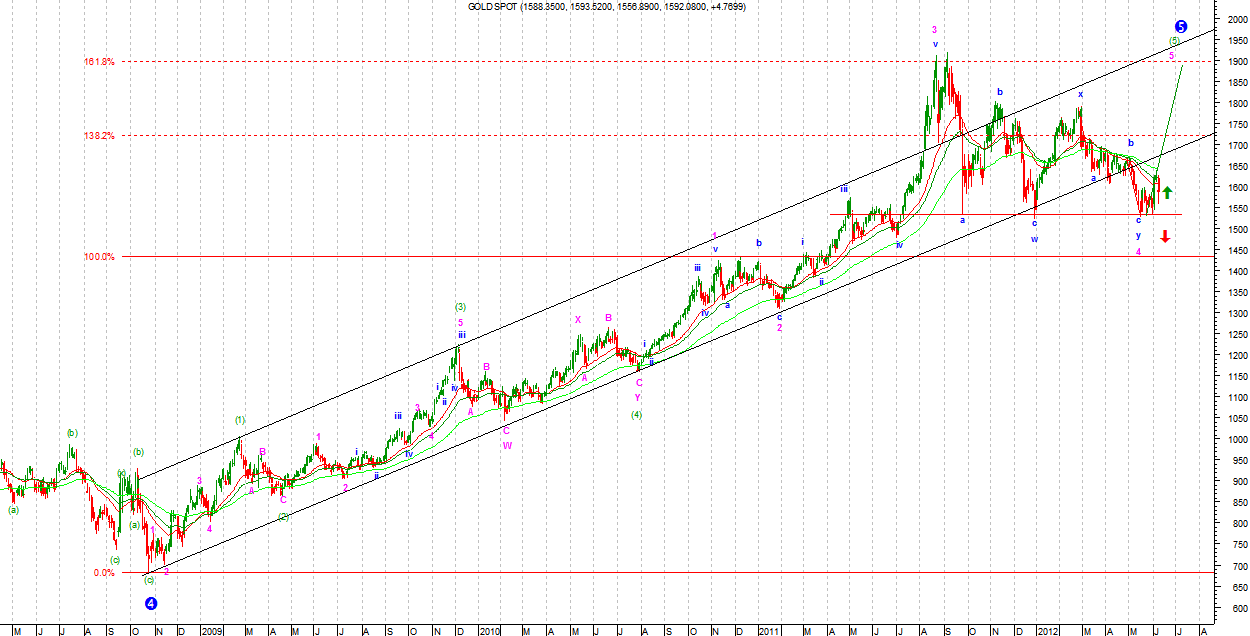This screenshot has height=636, width=1250.
Task: Select the pink W wave label
Action: point(507,445)
